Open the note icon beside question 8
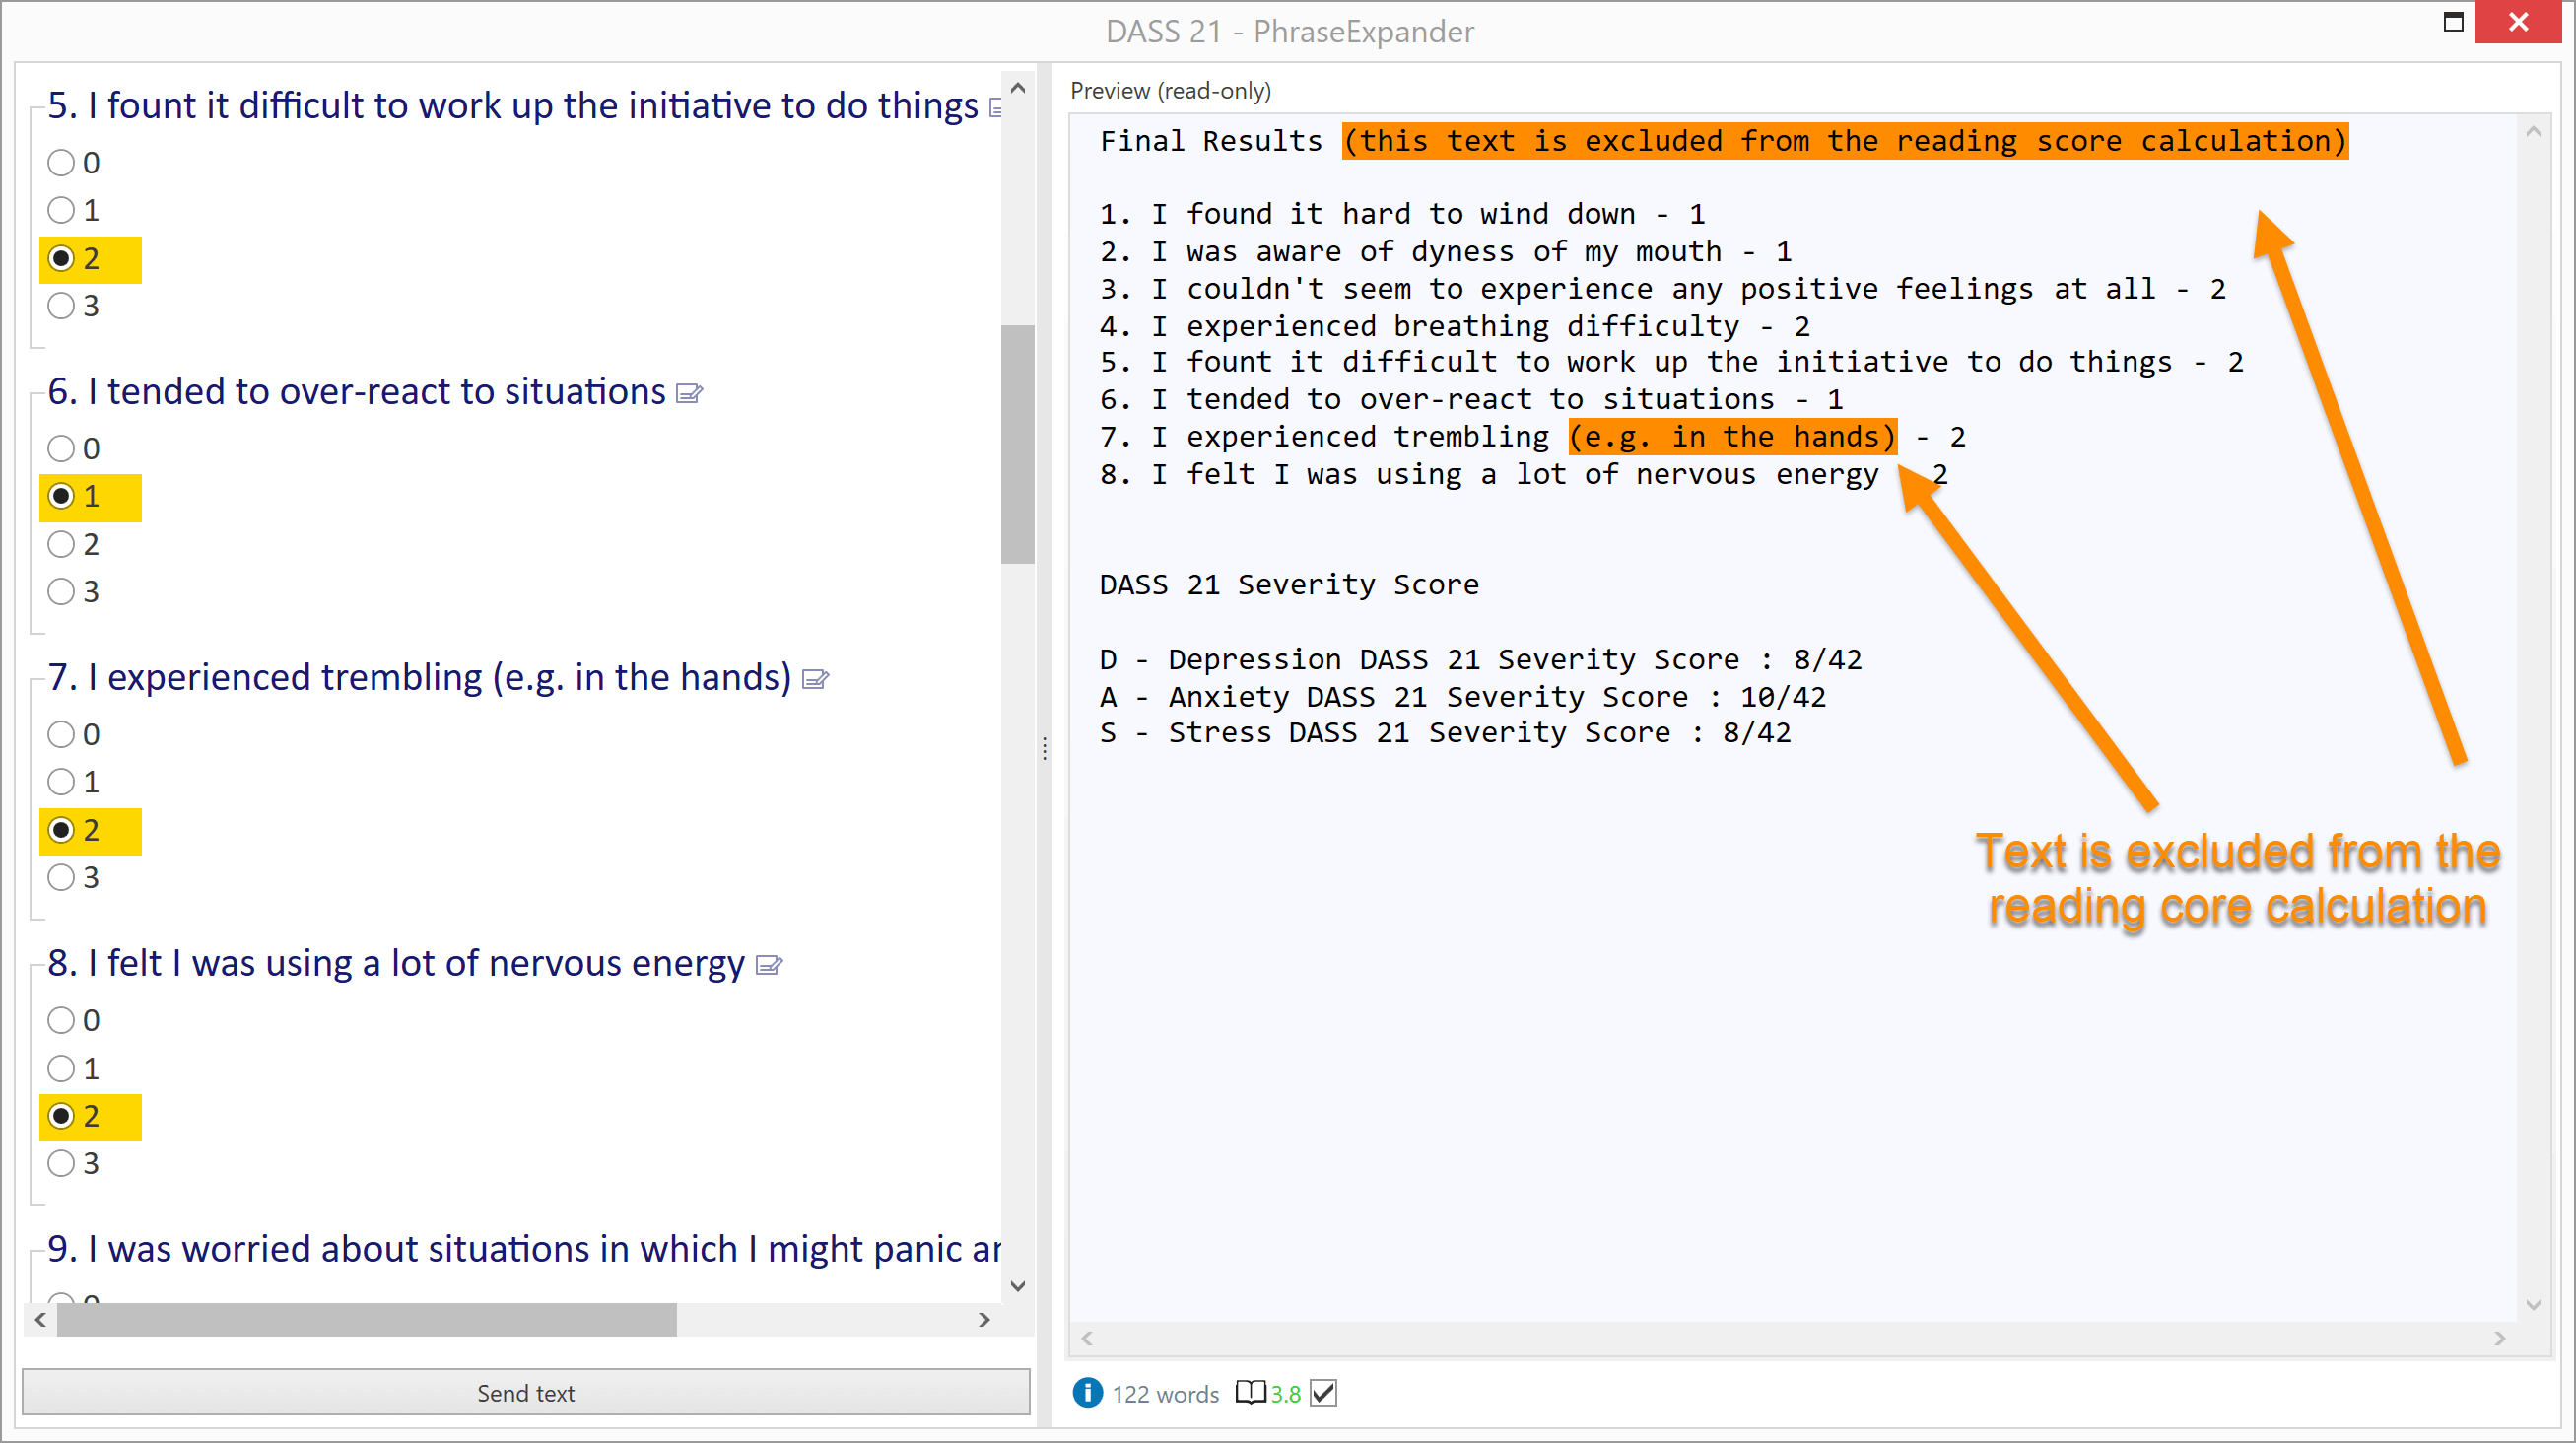The height and width of the screenshot is (1443, 2576). [x=768, y=965]
